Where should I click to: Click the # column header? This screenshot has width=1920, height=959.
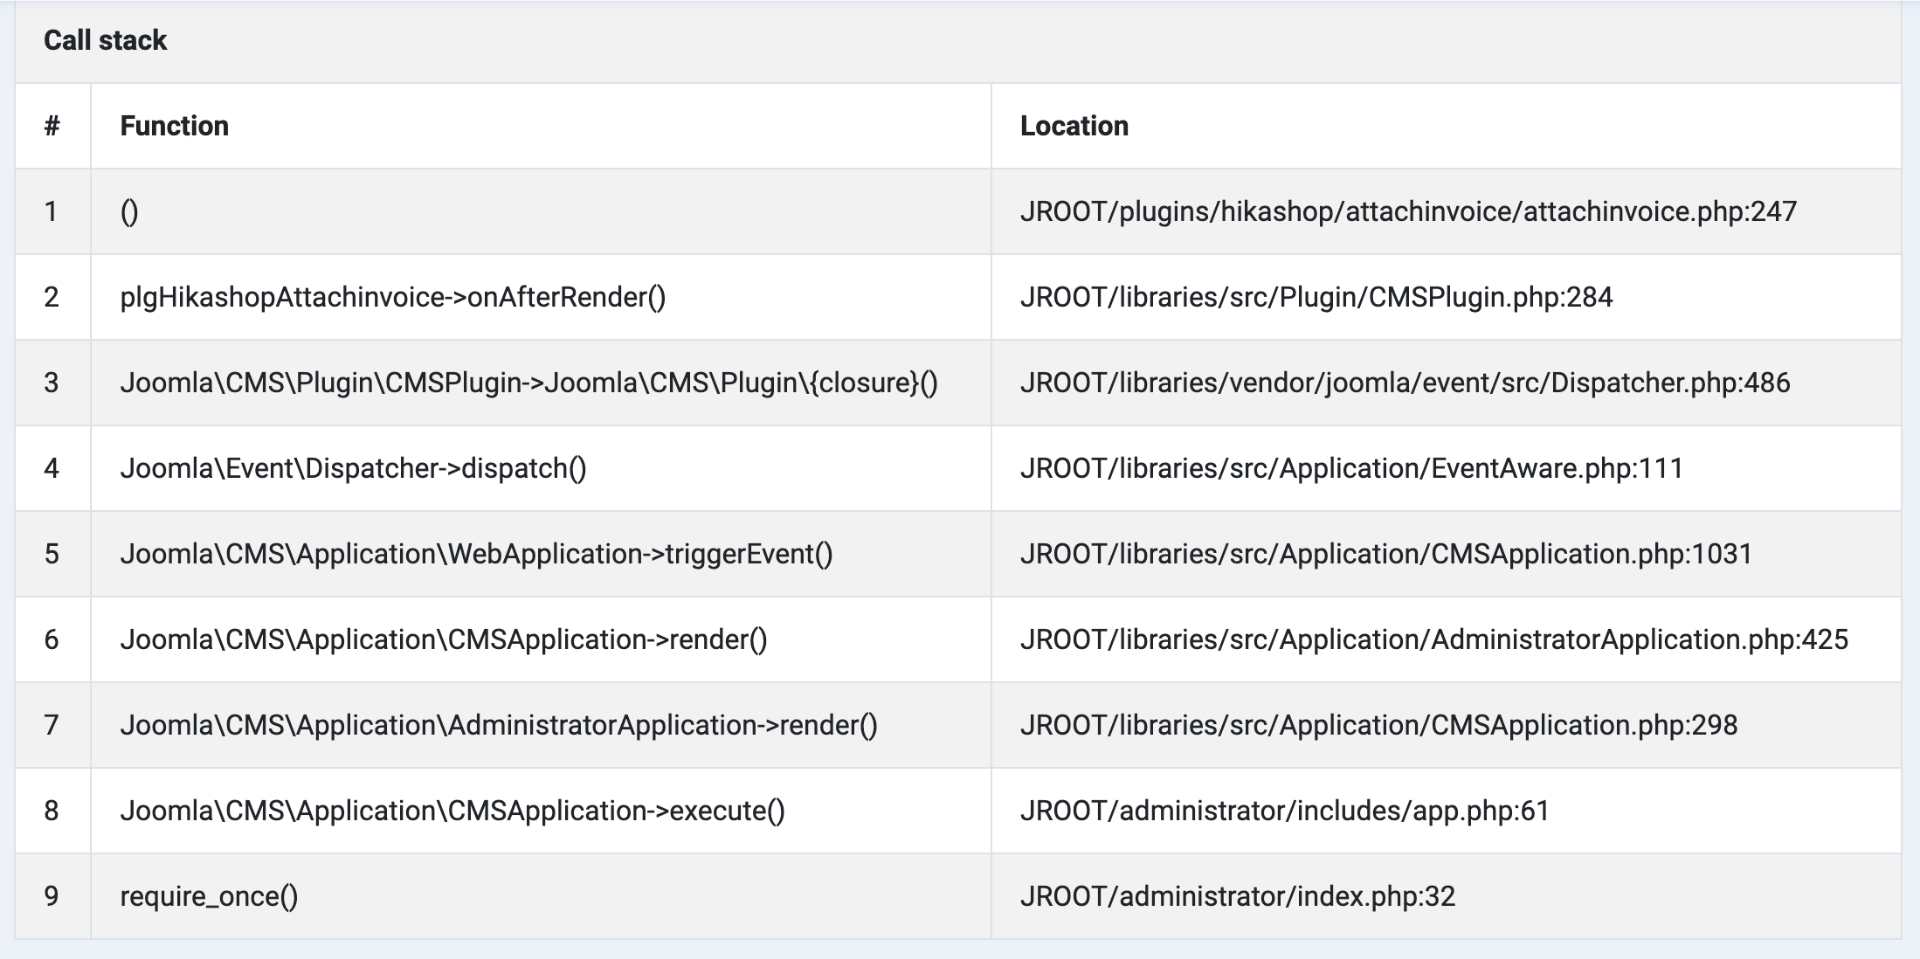pos(52,126)
